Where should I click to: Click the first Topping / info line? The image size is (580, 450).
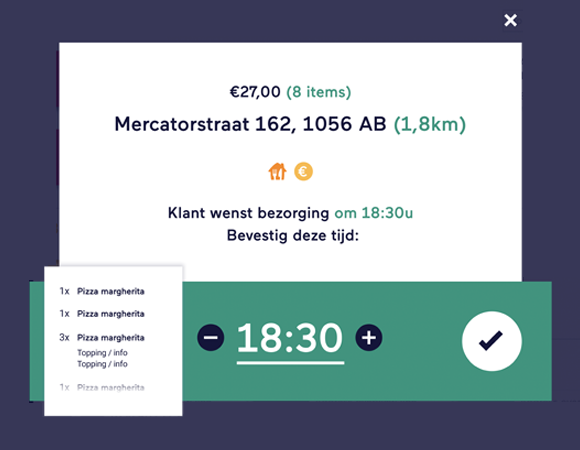point(102,352)
